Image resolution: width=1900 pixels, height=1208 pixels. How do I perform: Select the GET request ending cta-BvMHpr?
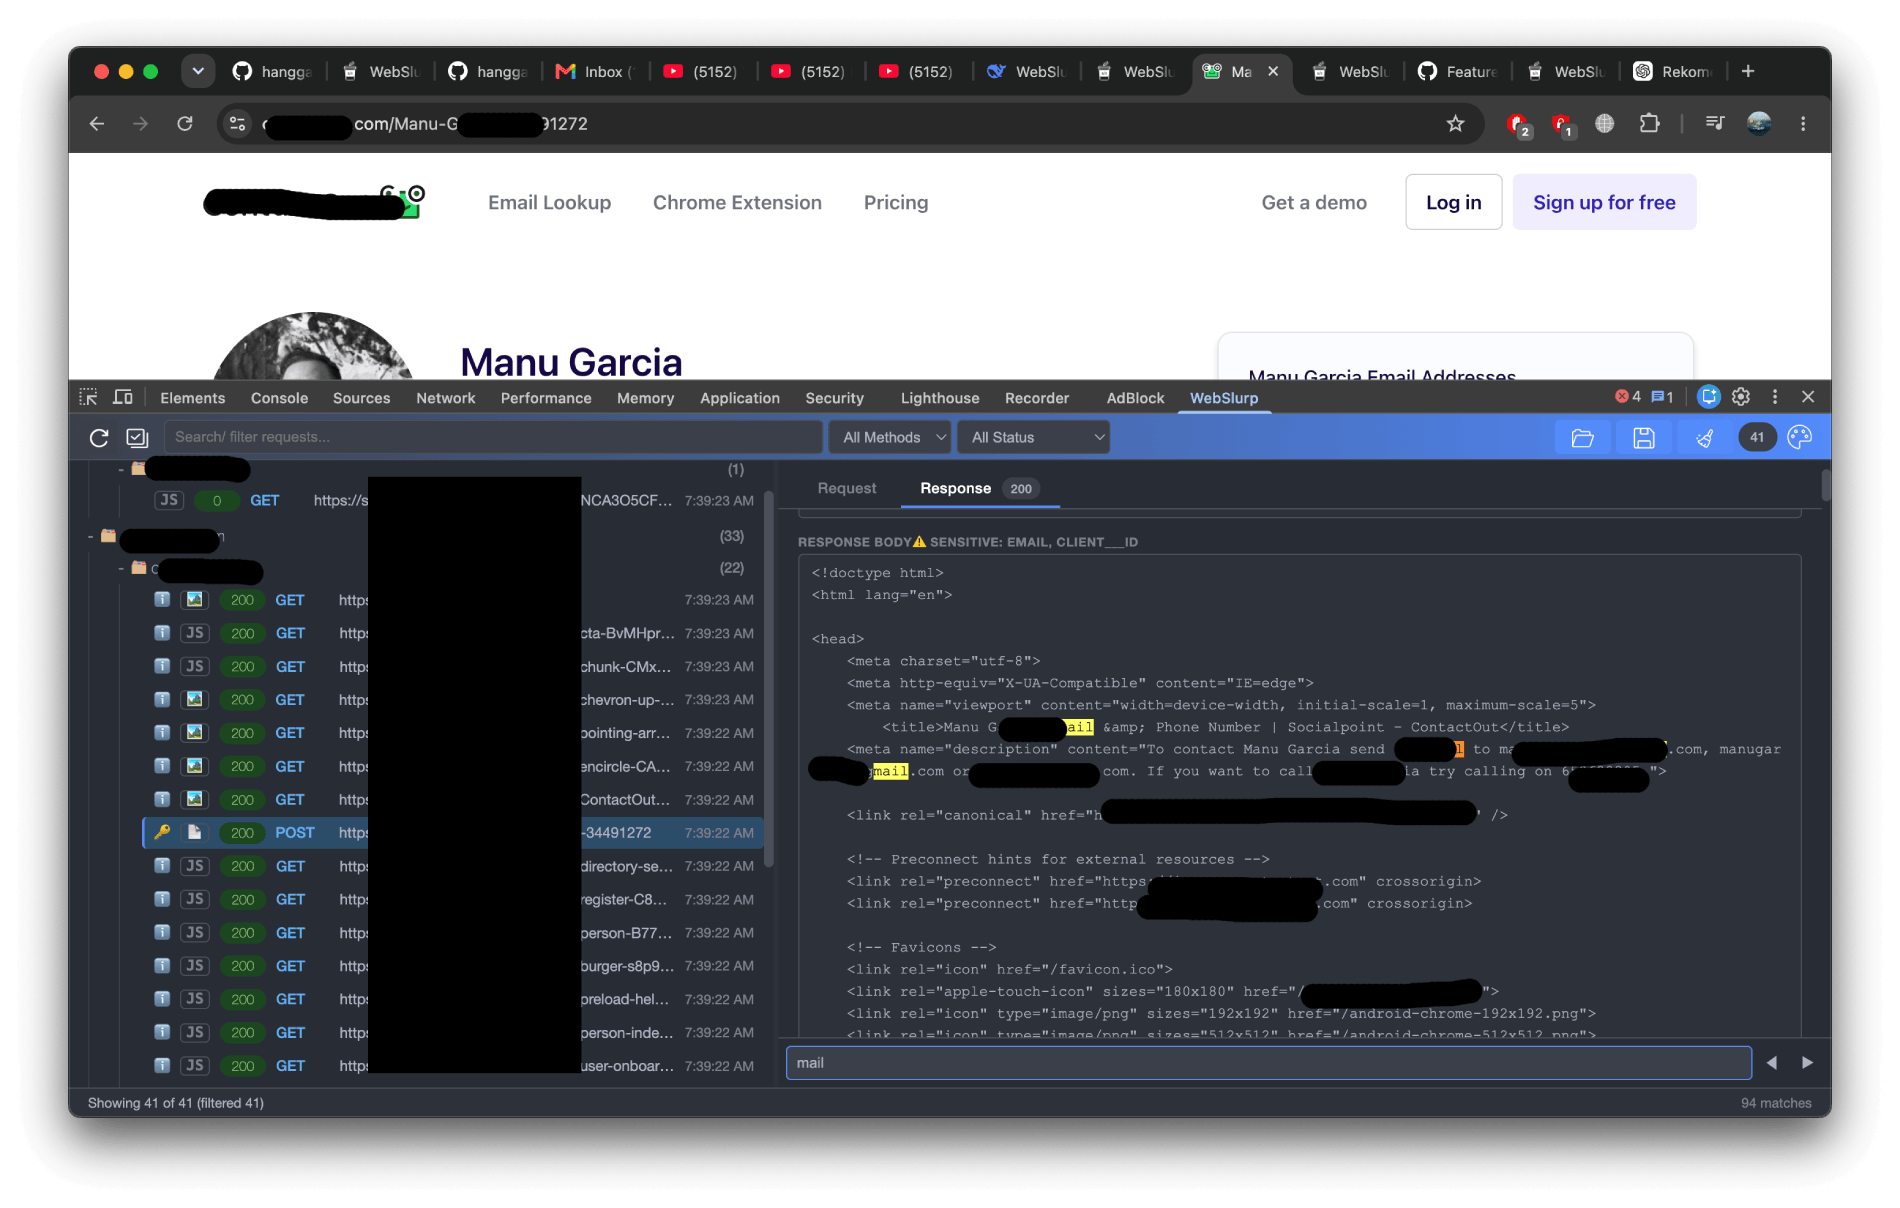tap(453, 633)
